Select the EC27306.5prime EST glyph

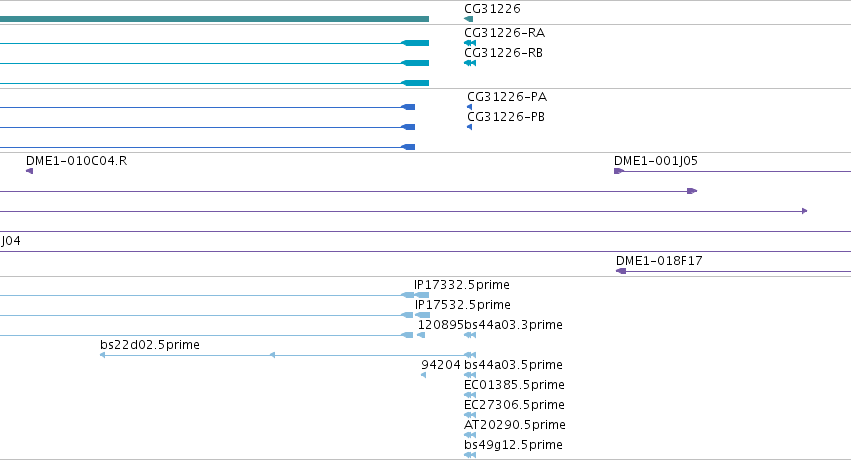point(470,415)
